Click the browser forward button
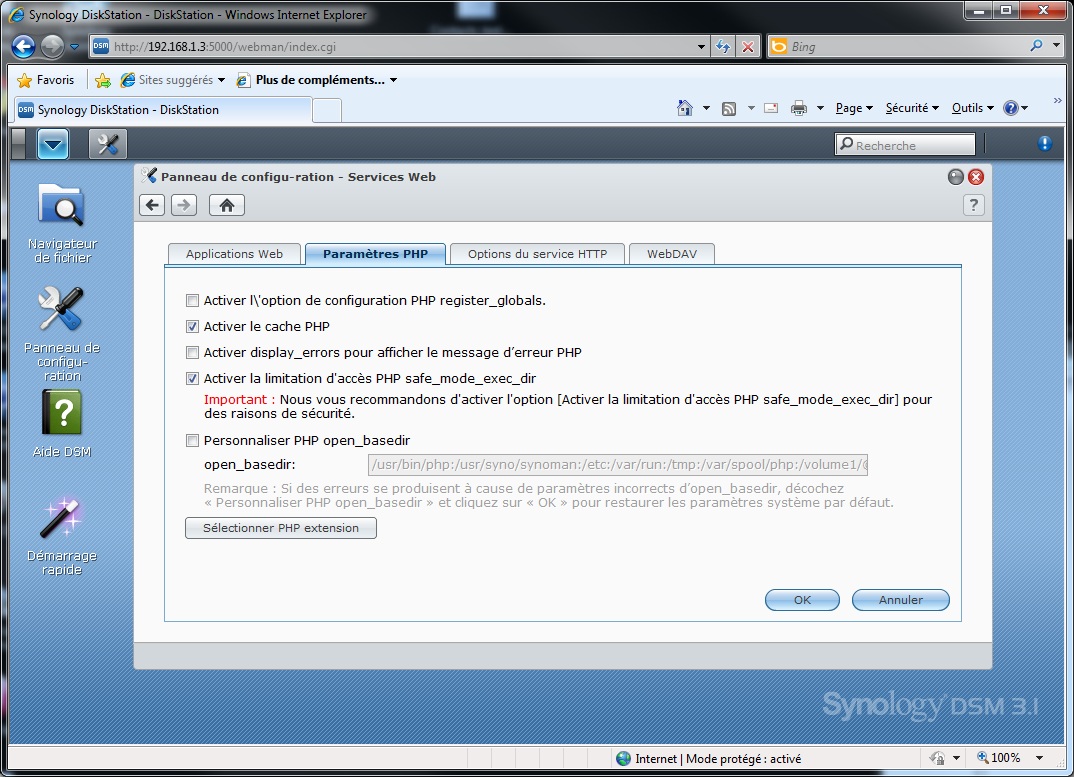The image size is (1074, 777). [52, 47]
